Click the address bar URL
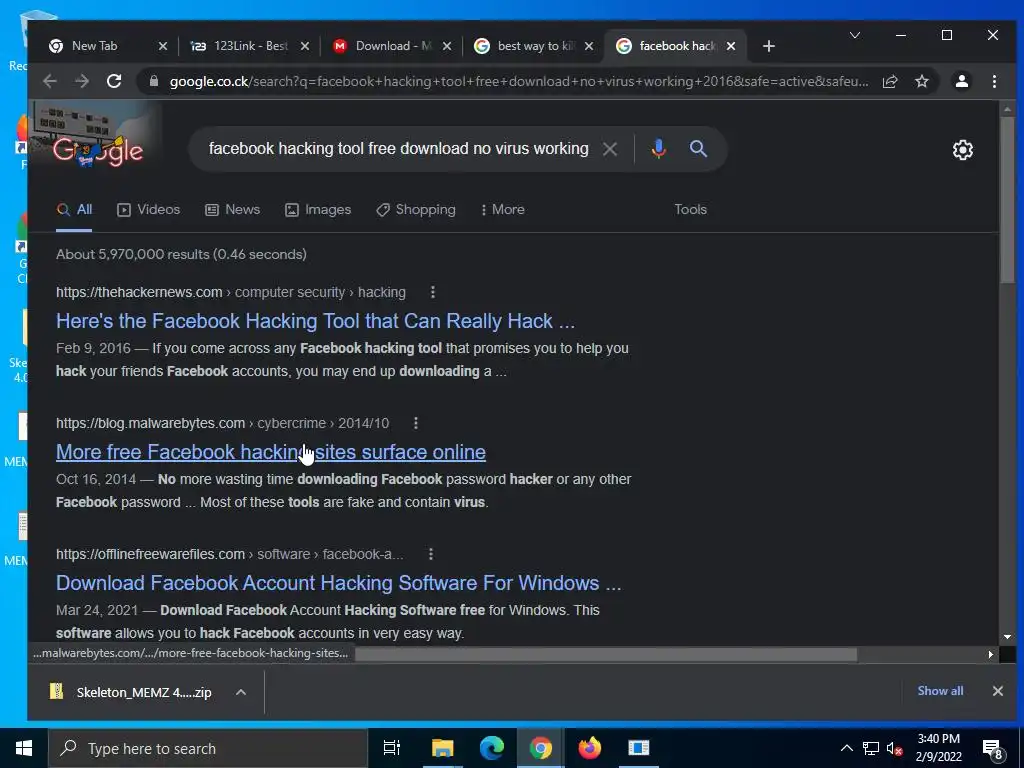This screenshot has width=1024, height=768. [x=519, y=82]
